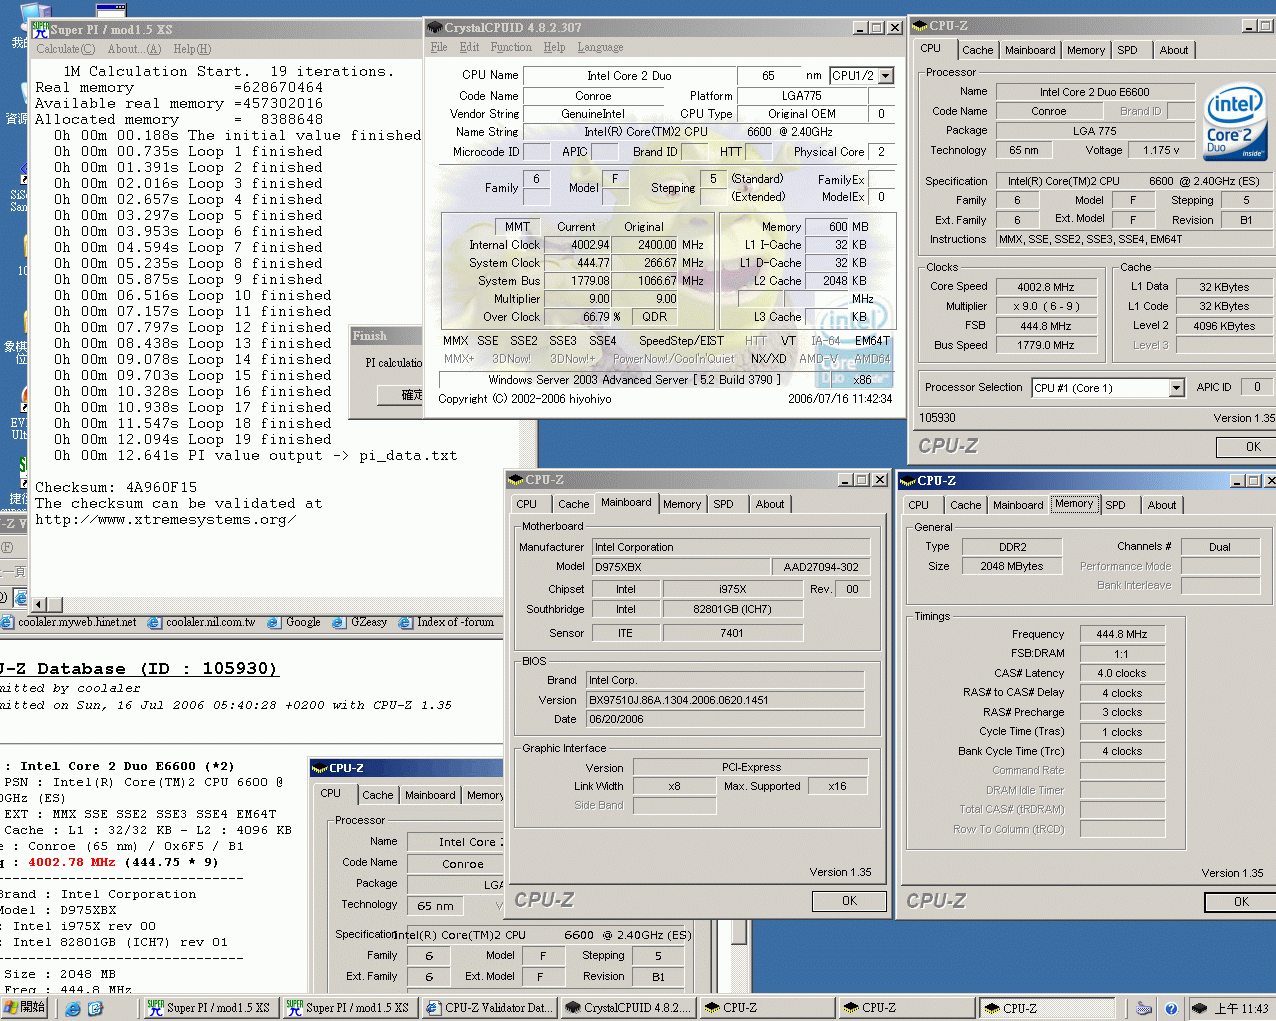This screenshot has width=1276, height=1021.
Task: Click the black tray icon beside the clock
Action: 1199,1008
